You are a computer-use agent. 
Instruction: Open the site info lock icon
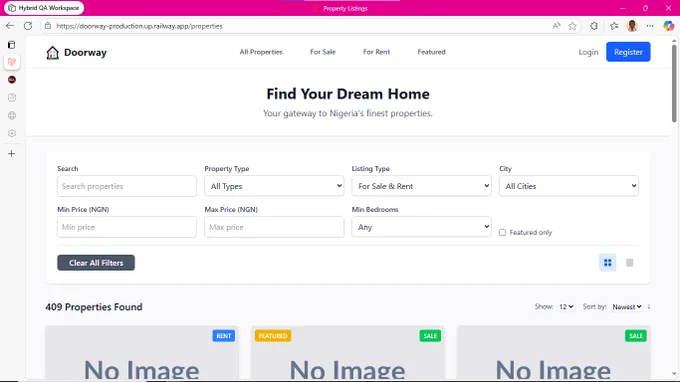click(x=48, y=26)
